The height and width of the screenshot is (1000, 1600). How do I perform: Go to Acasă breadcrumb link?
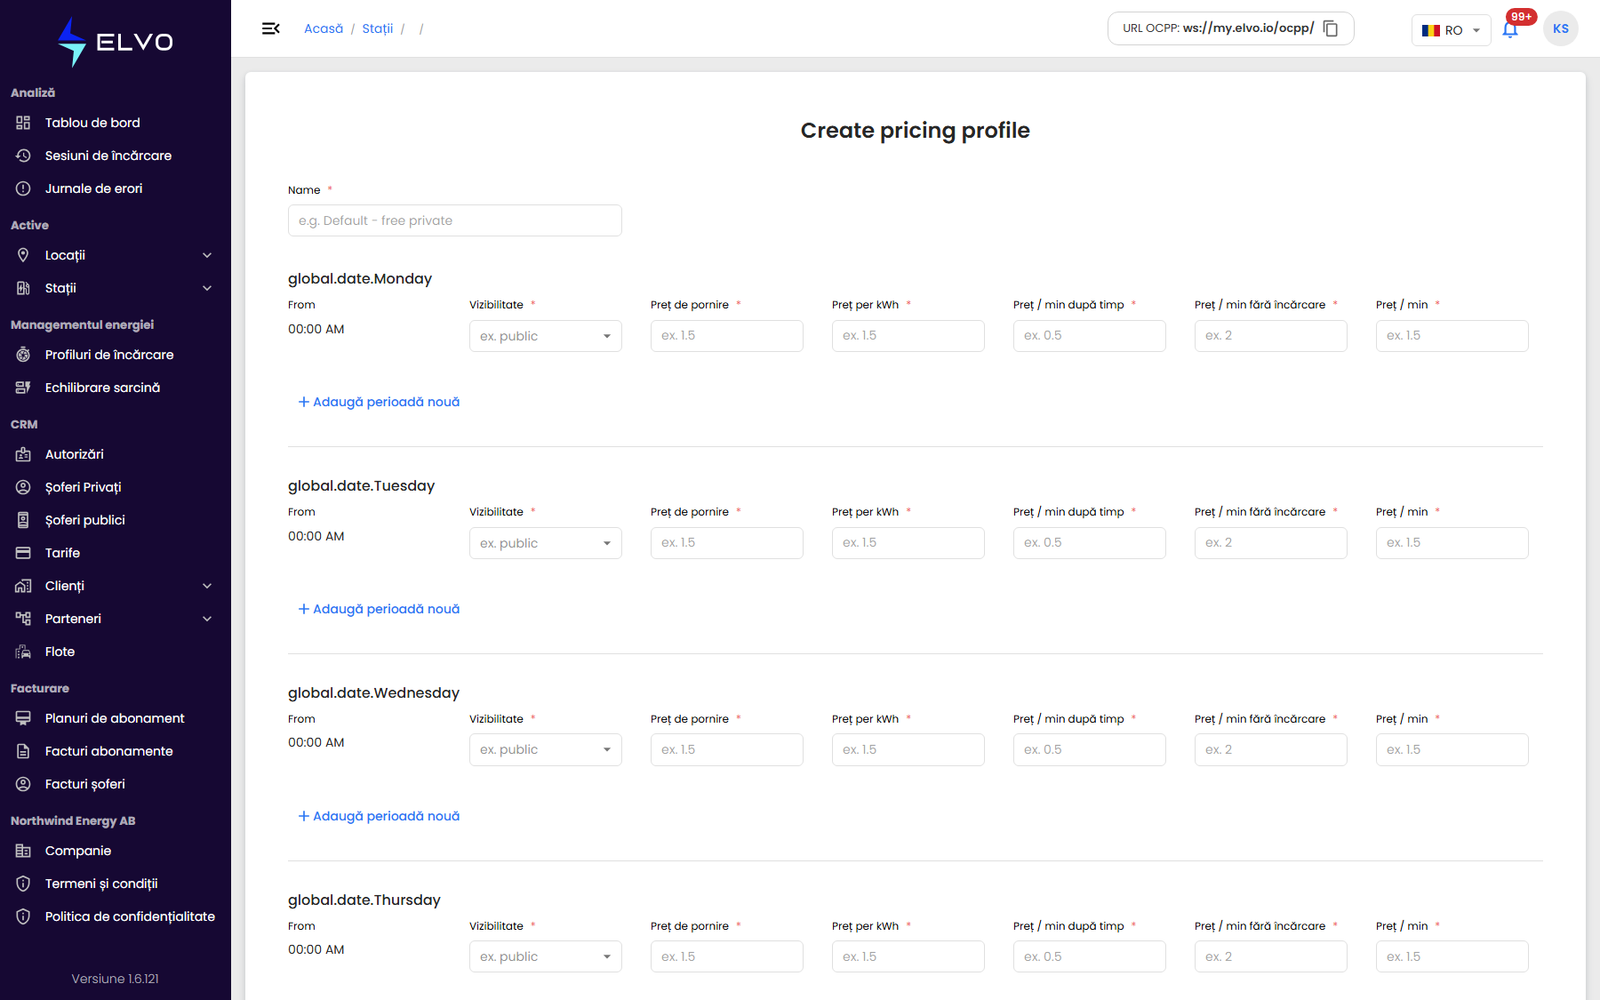pos(323,29)
